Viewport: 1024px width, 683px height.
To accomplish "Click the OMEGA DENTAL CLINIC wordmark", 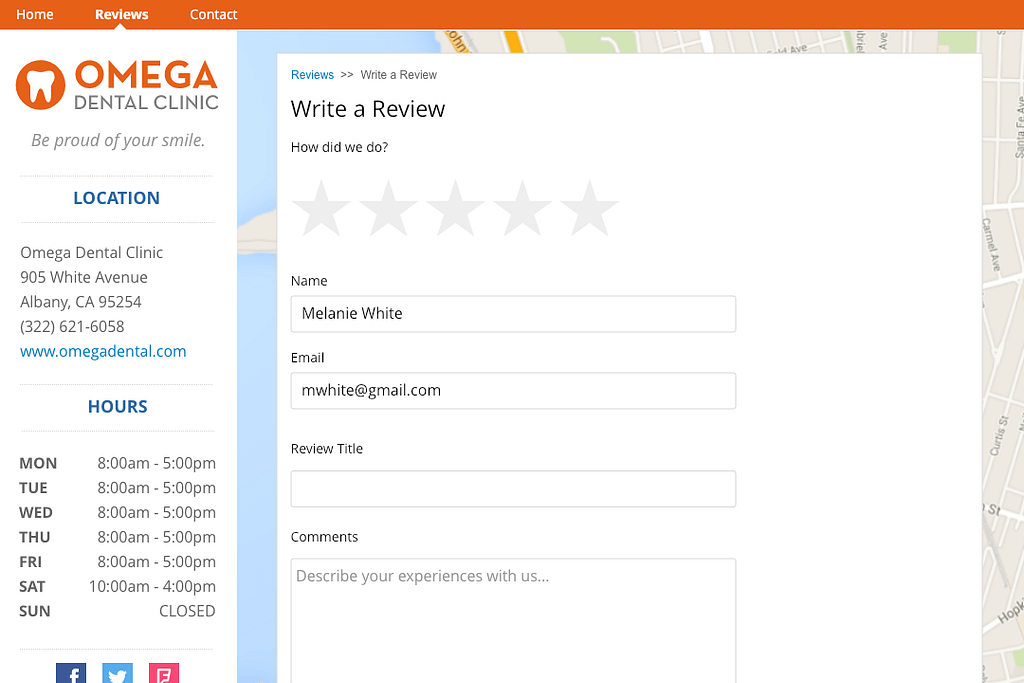I will [x=146, y=85].
